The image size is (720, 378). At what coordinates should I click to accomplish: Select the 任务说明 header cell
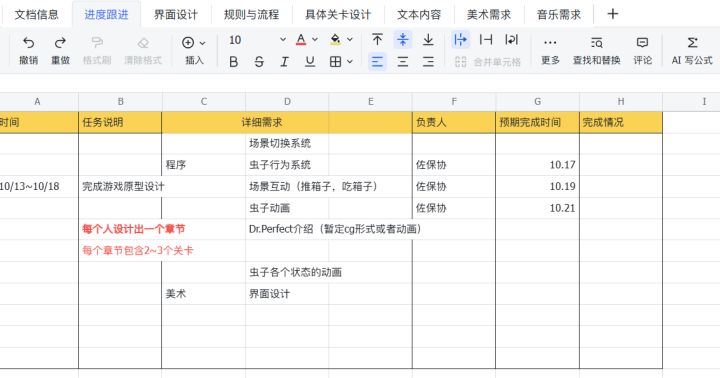(120, 122)
